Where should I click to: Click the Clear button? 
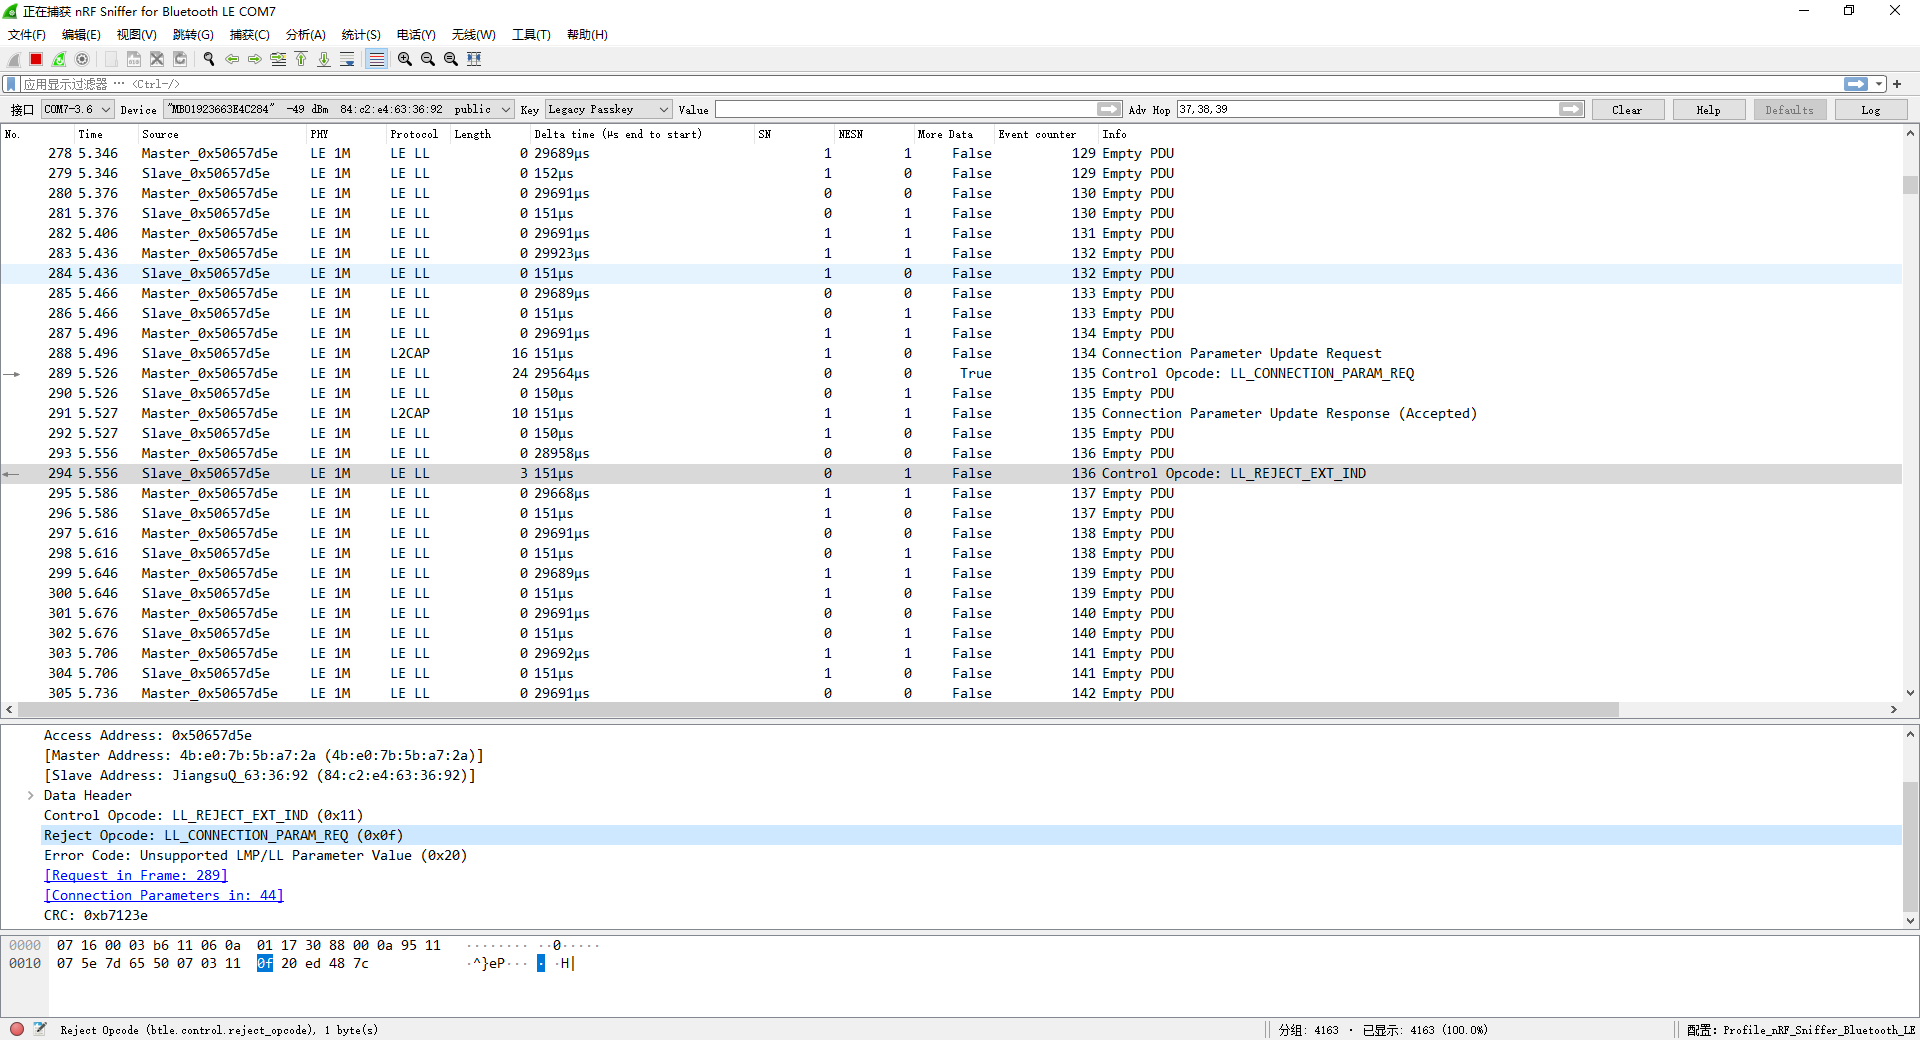coord(1627,110)
